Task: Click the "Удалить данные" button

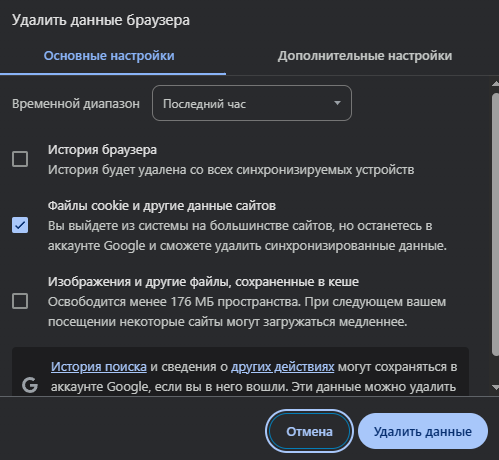Action: pos(423,431)
